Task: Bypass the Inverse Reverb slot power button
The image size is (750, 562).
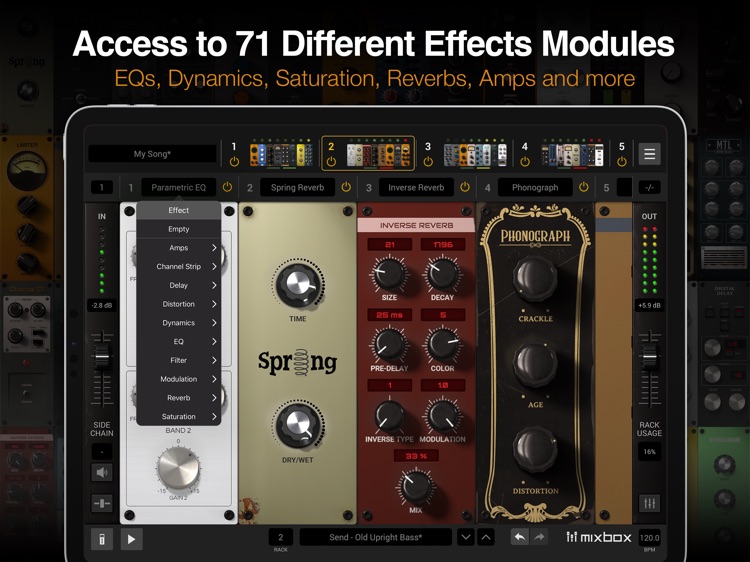Action: pyautogui.click(x=464, y=187)
